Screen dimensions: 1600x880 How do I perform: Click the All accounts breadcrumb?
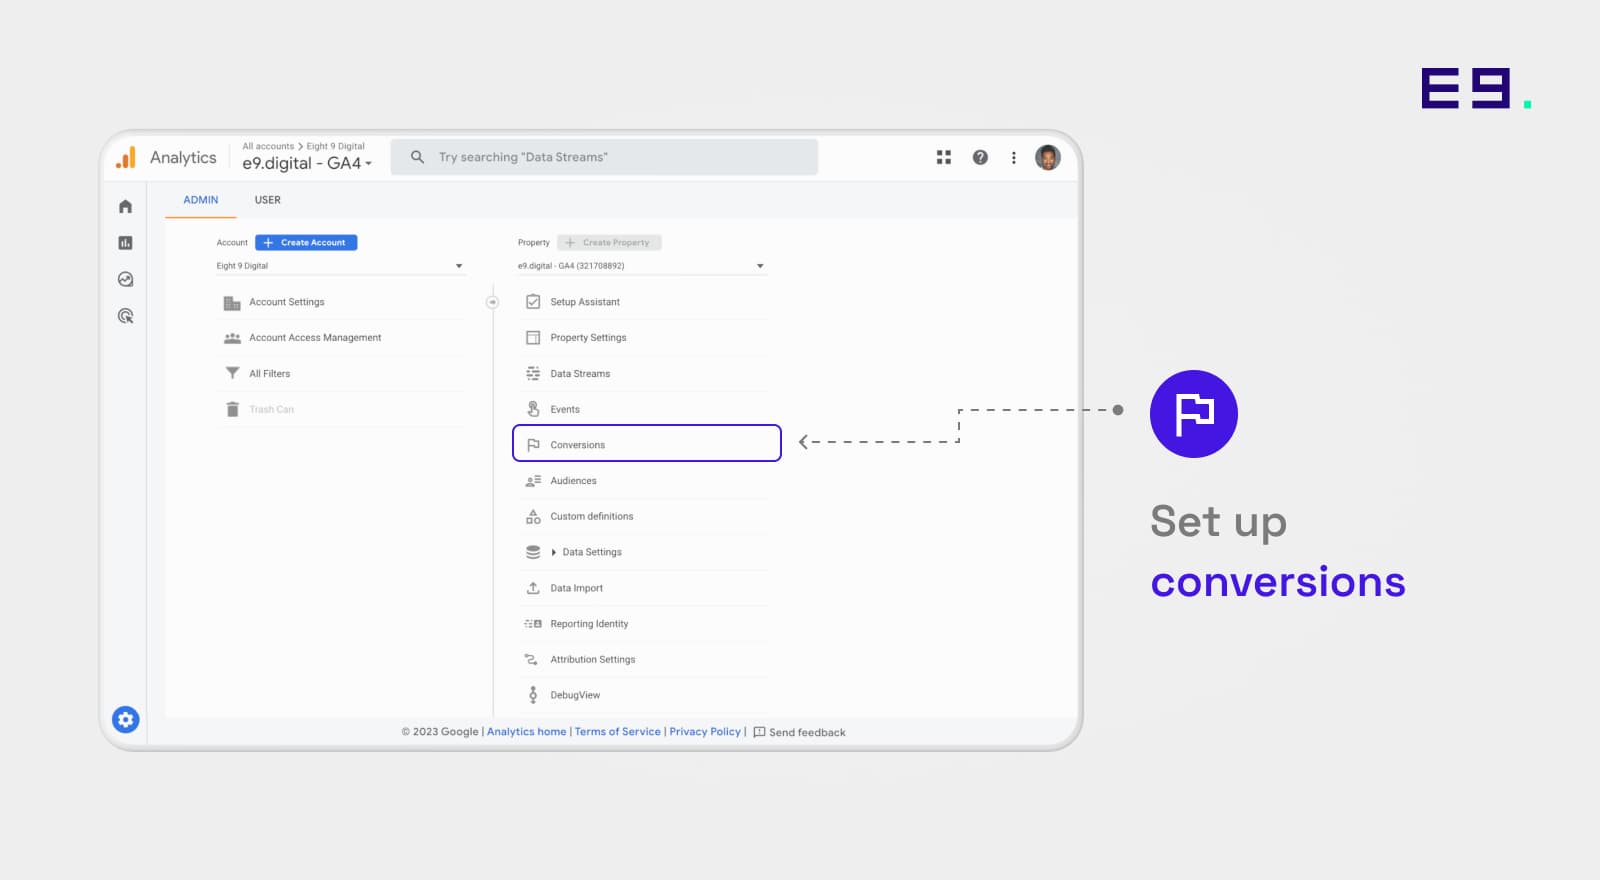(x=268, y=146)
